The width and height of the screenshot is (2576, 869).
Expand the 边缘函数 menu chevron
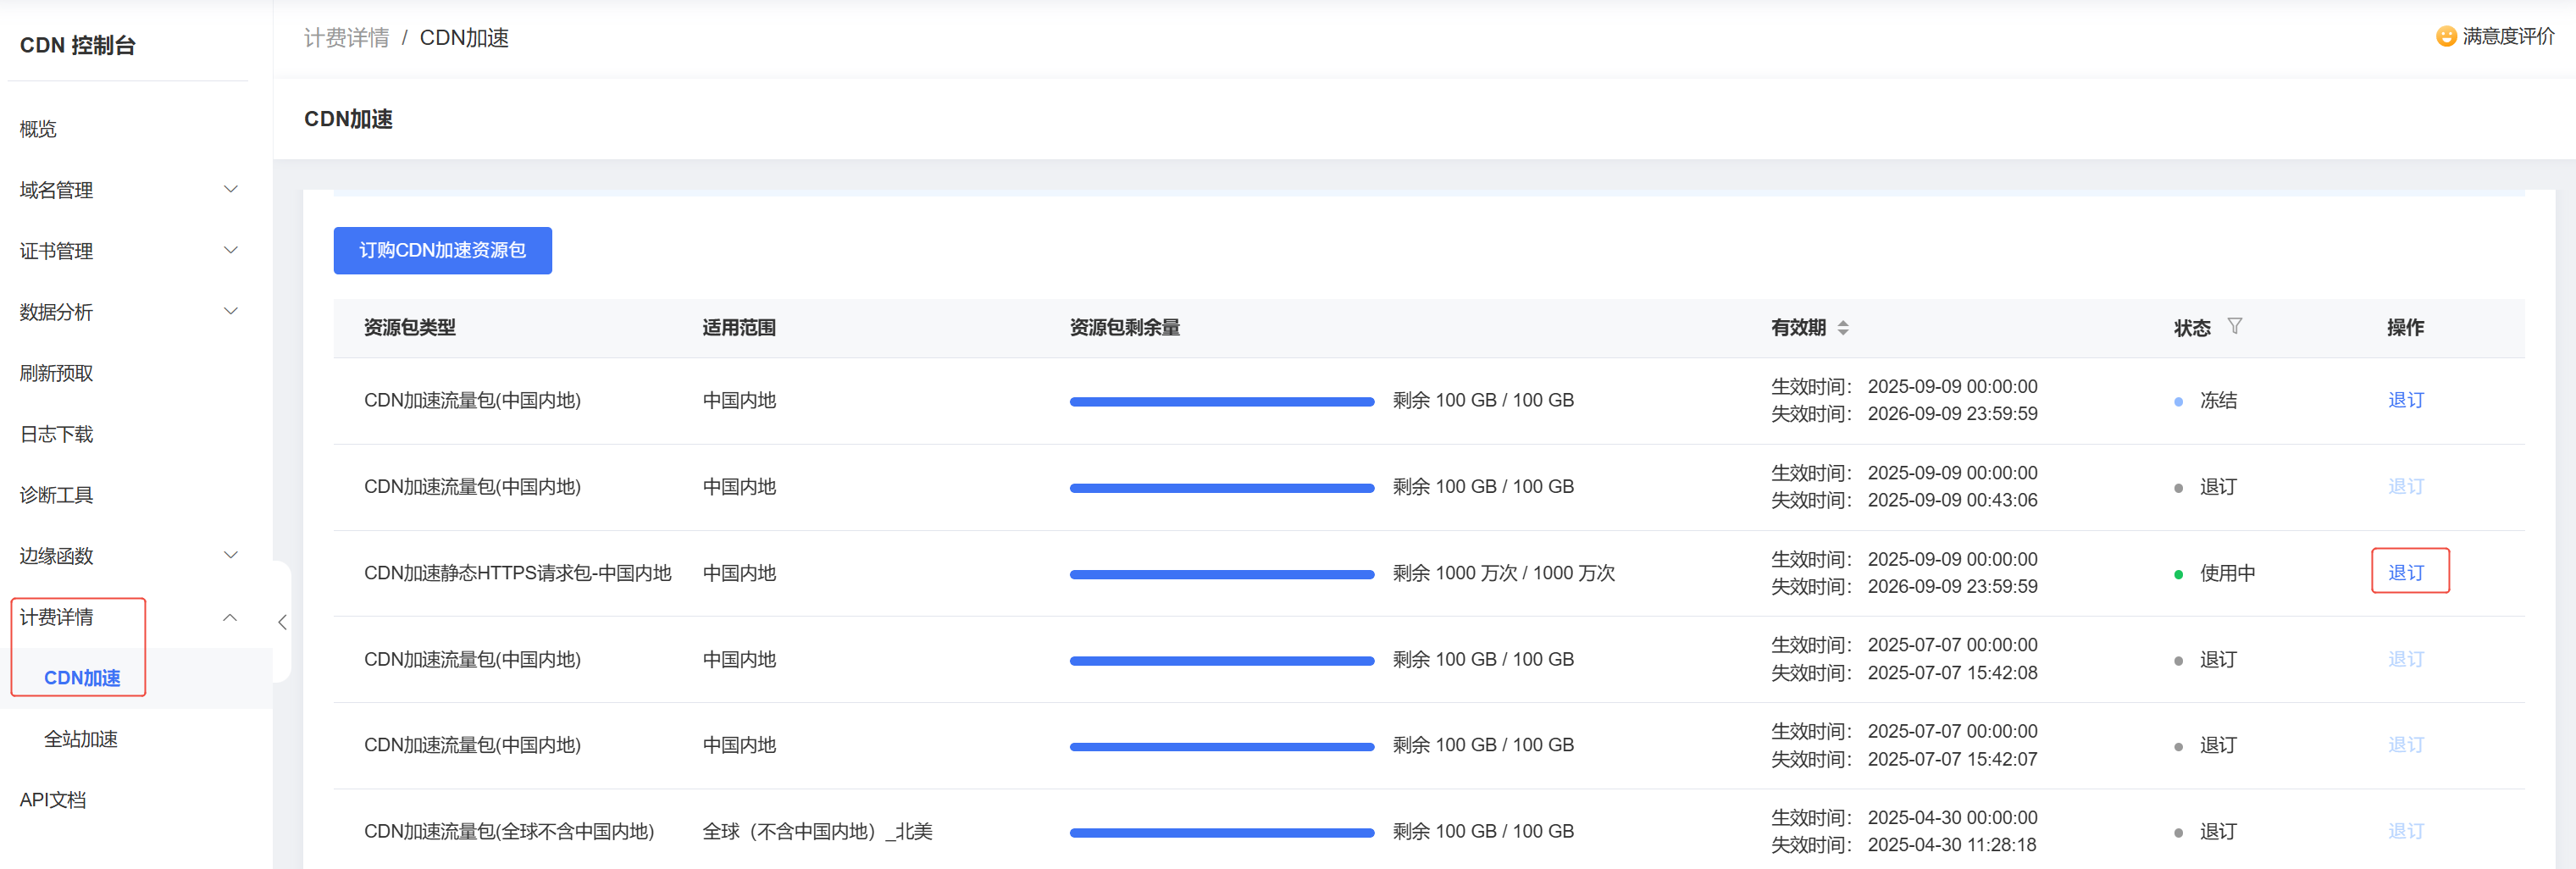(x=231, y=556)
